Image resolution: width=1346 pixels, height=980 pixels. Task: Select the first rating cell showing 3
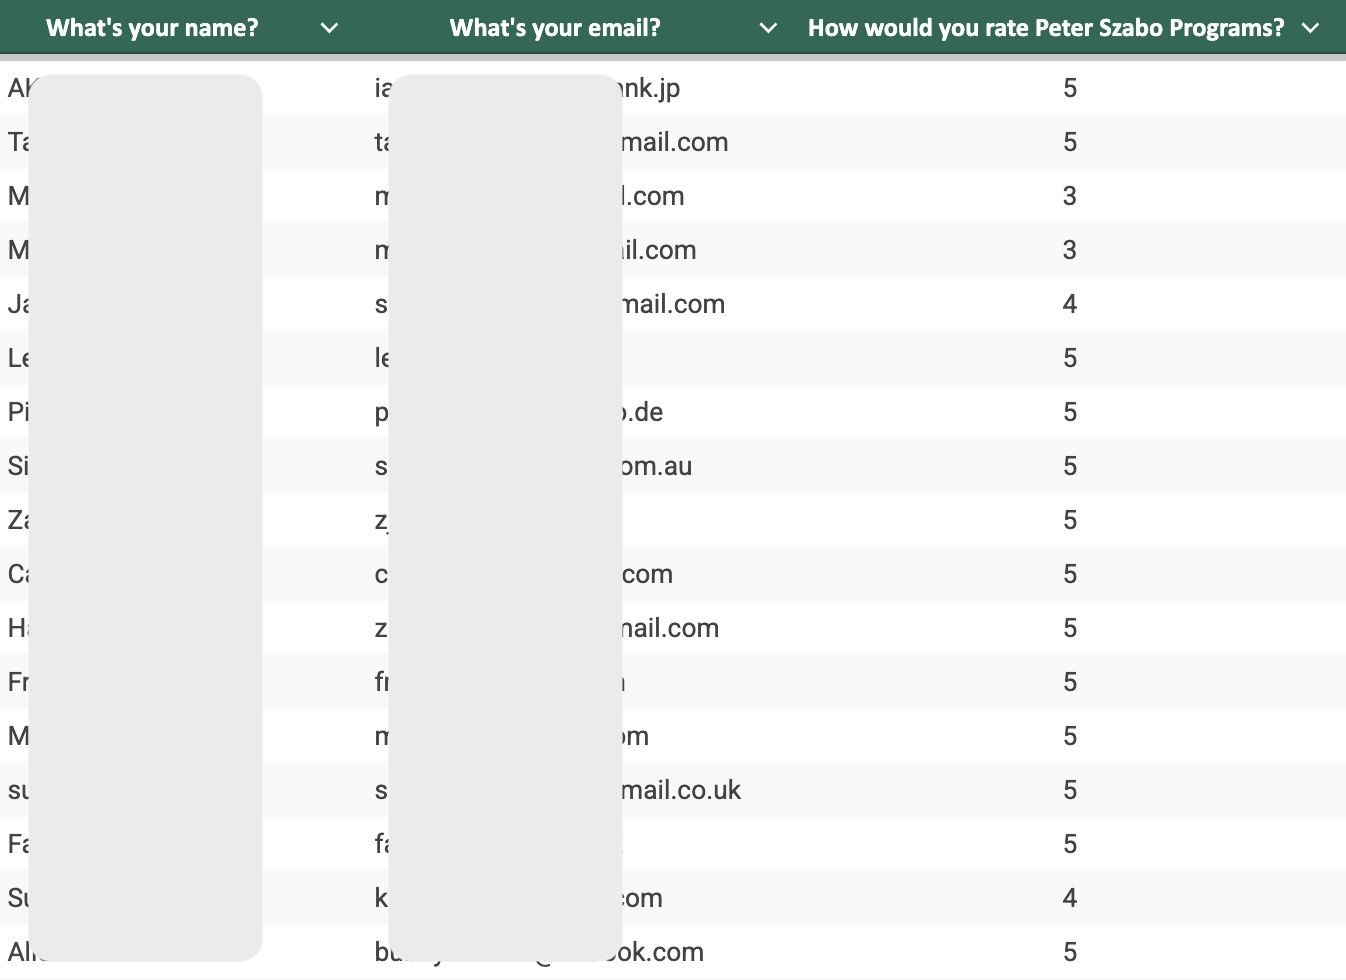1069,196
